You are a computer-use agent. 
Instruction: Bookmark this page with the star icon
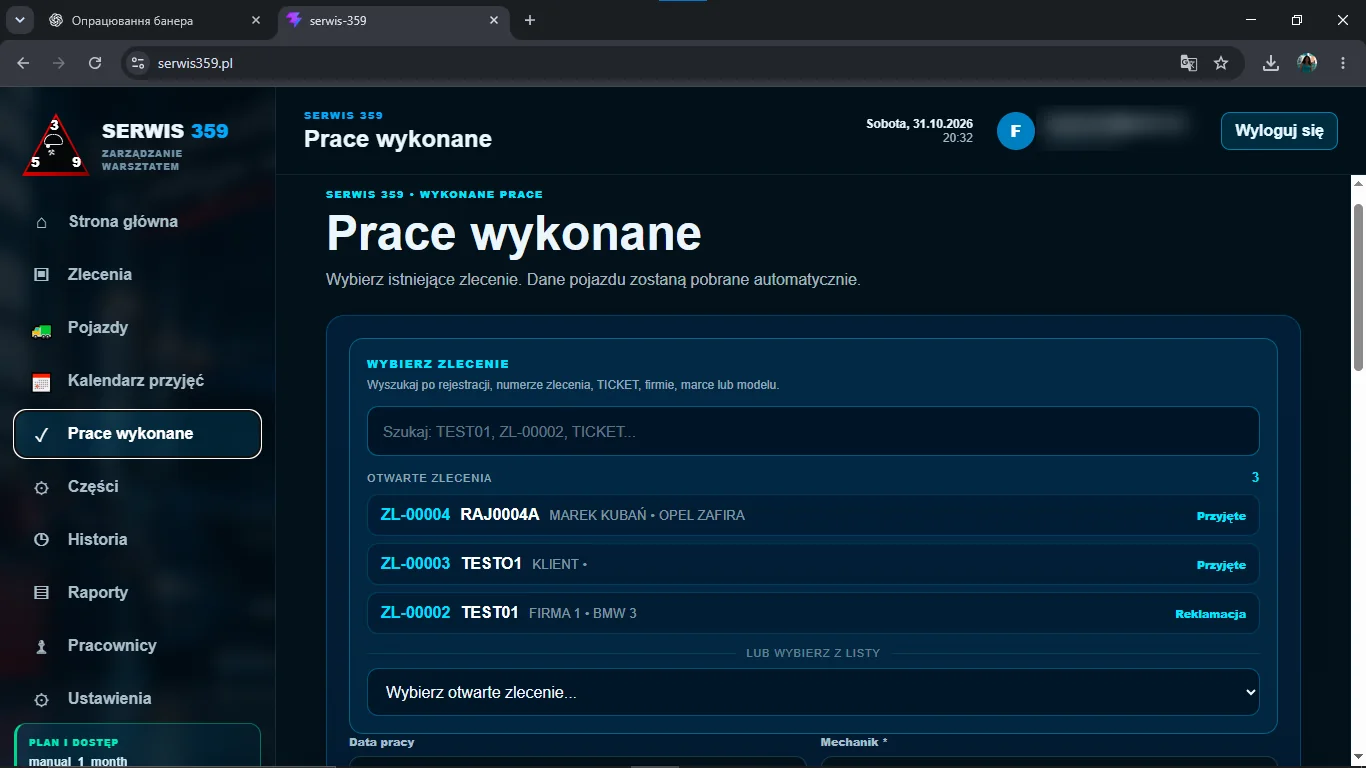(x=1221, y=63)
